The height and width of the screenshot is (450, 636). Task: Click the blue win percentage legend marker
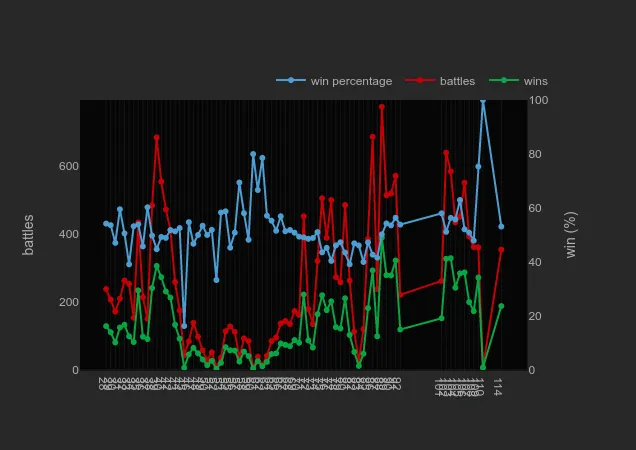(x=291, y=80)
